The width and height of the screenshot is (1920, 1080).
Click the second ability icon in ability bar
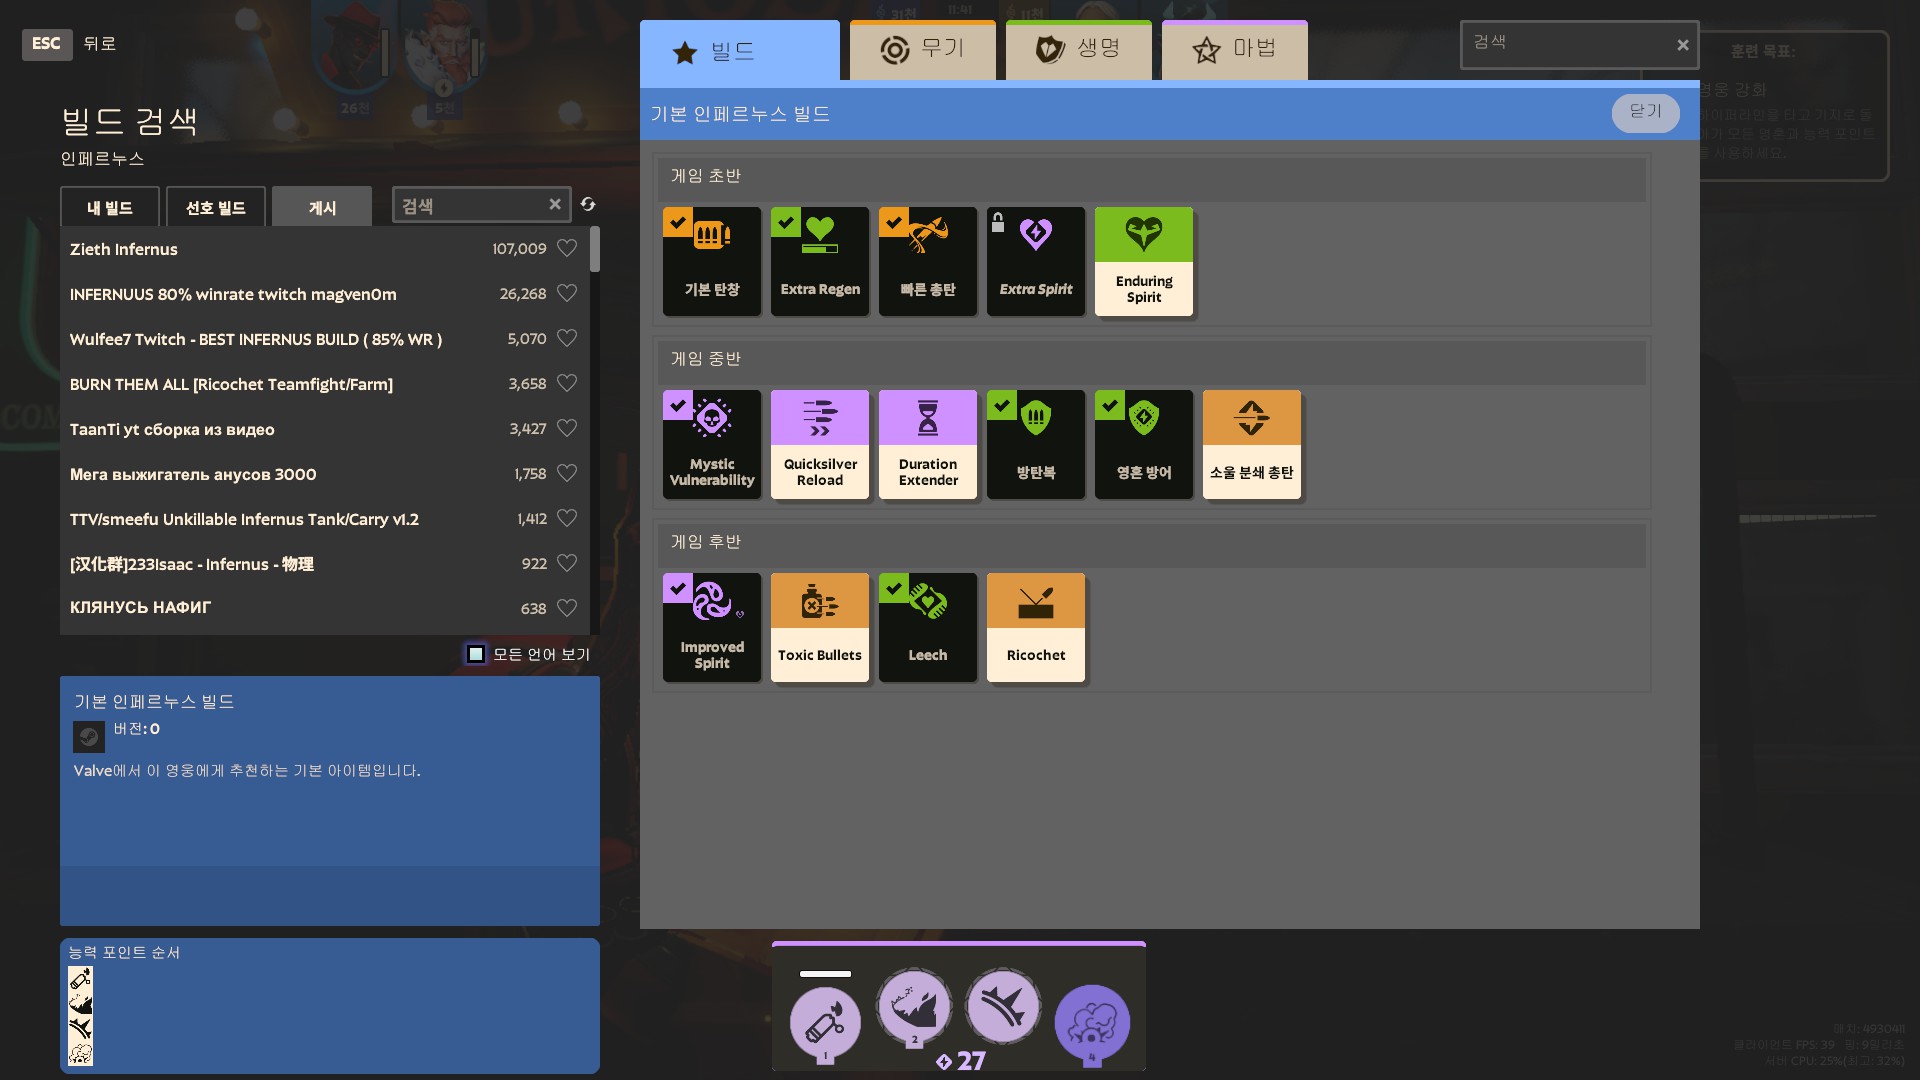pyautogui.click(x=913, y=1006)
